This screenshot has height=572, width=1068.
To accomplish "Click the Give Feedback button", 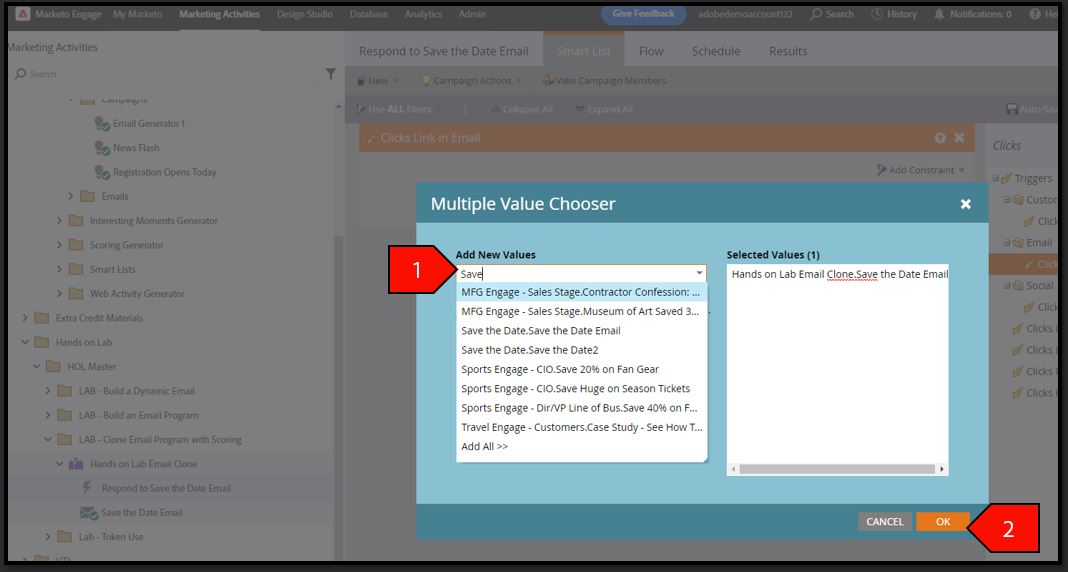I will pyautogui.click(x=644, y=14).
